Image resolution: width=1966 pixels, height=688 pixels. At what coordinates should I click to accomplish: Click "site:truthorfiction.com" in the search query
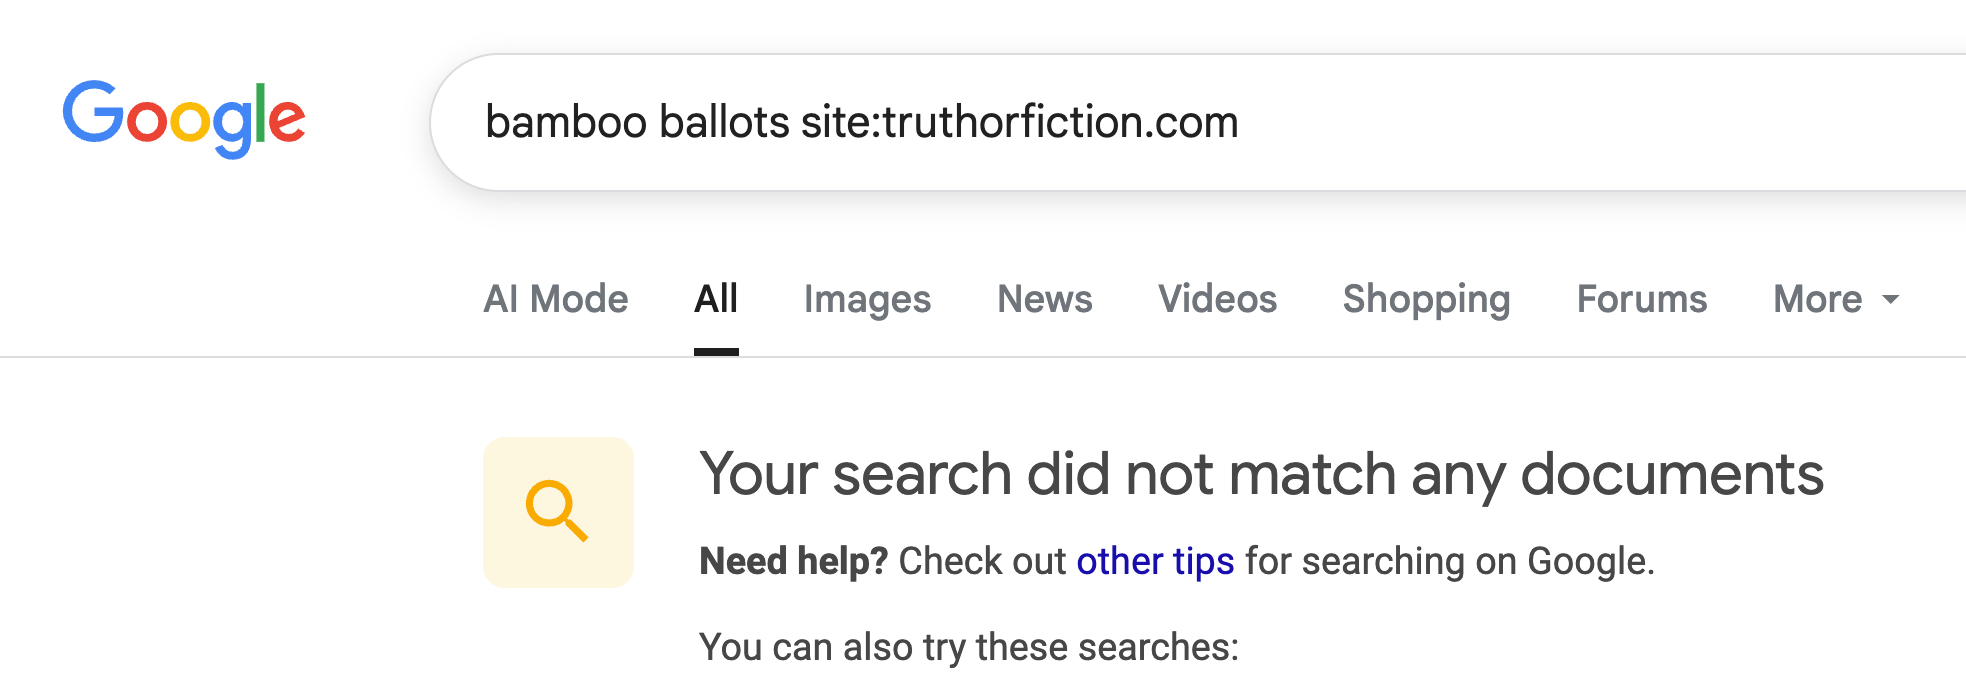1019,122
